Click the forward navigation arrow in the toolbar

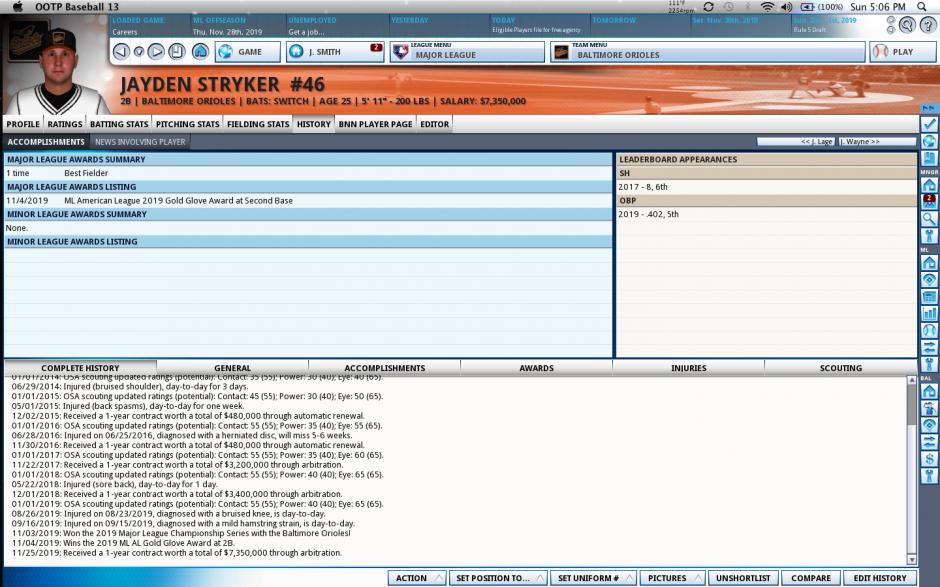click(156, 51)
